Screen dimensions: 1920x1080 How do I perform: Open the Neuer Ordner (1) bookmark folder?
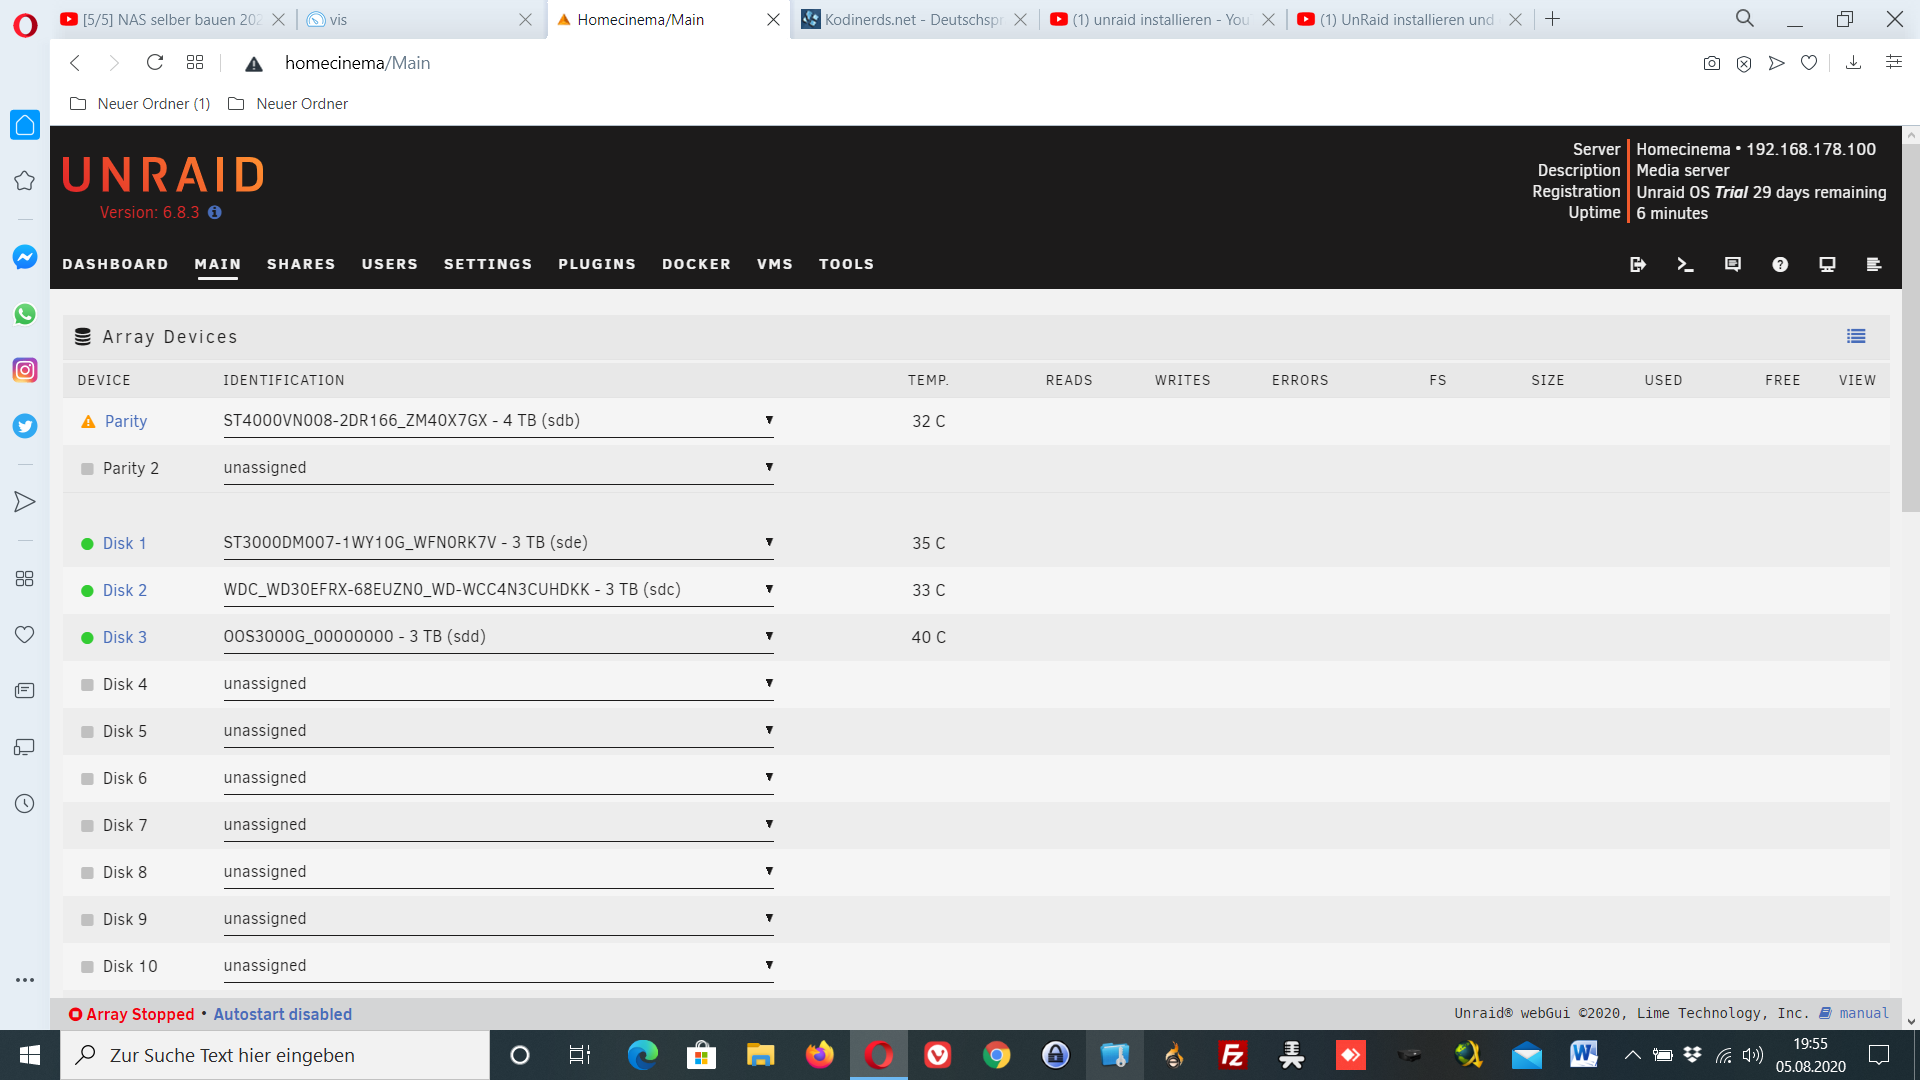(x=140, y=104)
